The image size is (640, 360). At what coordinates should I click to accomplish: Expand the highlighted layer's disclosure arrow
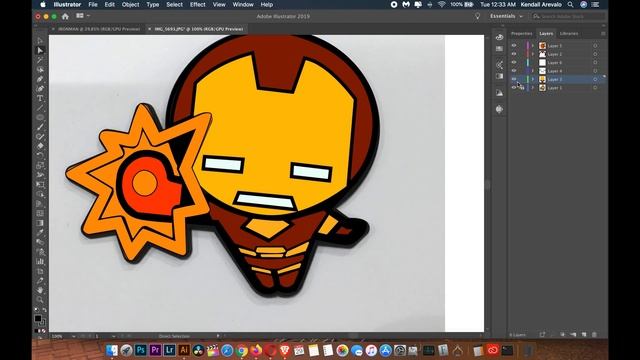[x=533, y=79]
